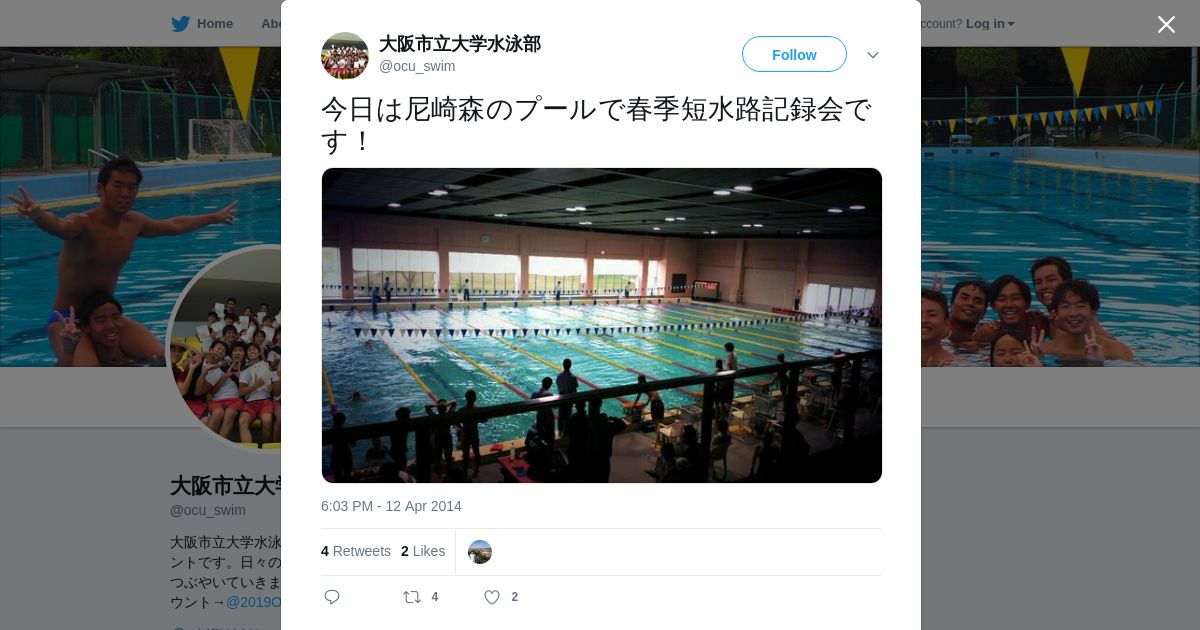Click the 6:03 PM - 12 Apr 2014 timestamp
The width and height of the screenshot is (1200, 630).
(391, 506)
